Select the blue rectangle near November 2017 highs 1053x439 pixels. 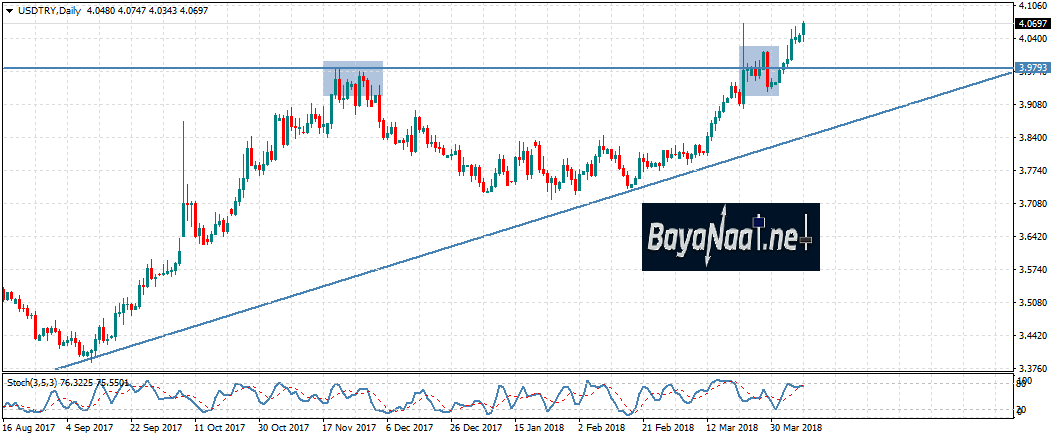point(352,78)
